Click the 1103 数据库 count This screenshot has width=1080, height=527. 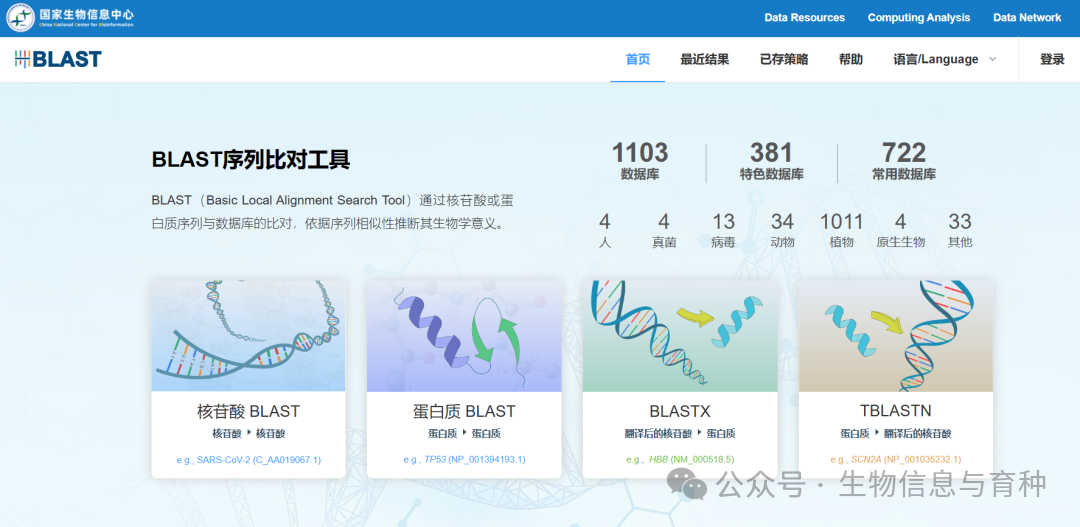[x=640, y=162]
